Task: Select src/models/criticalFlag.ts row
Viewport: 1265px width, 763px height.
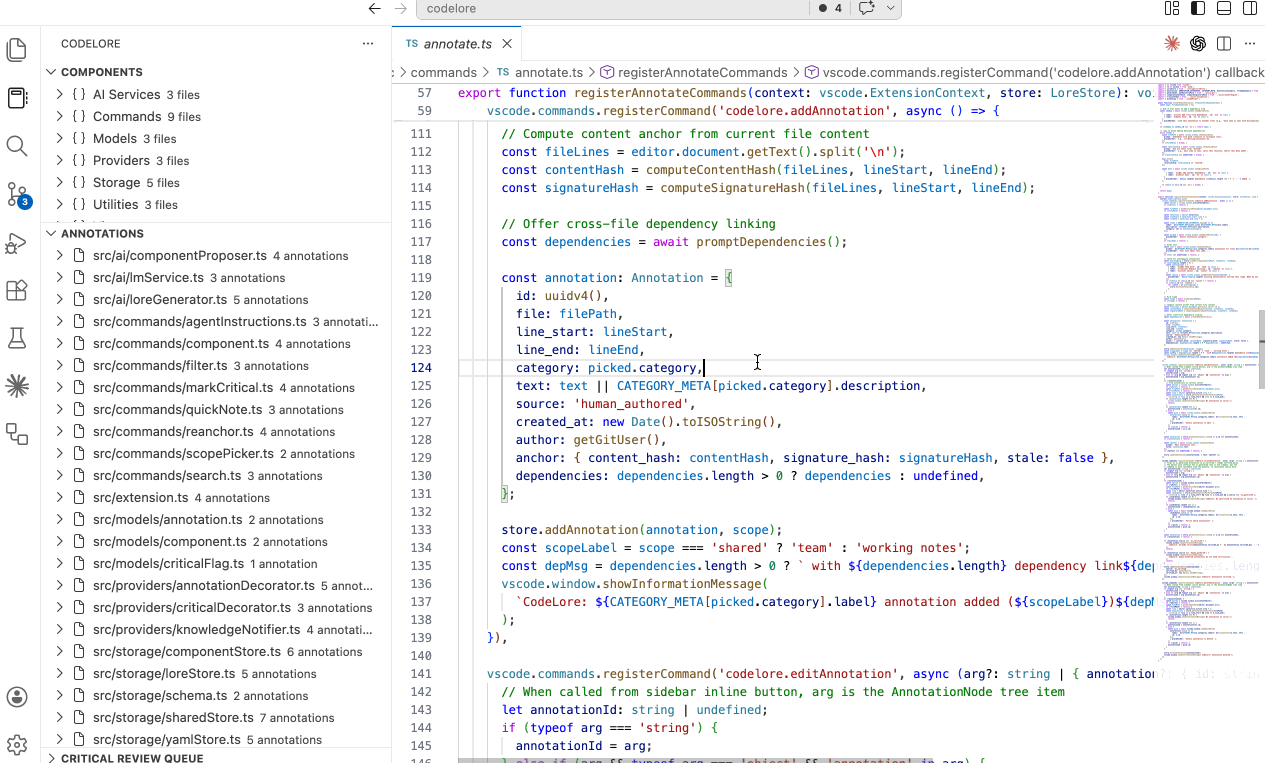Action: [x=216, y=563]
